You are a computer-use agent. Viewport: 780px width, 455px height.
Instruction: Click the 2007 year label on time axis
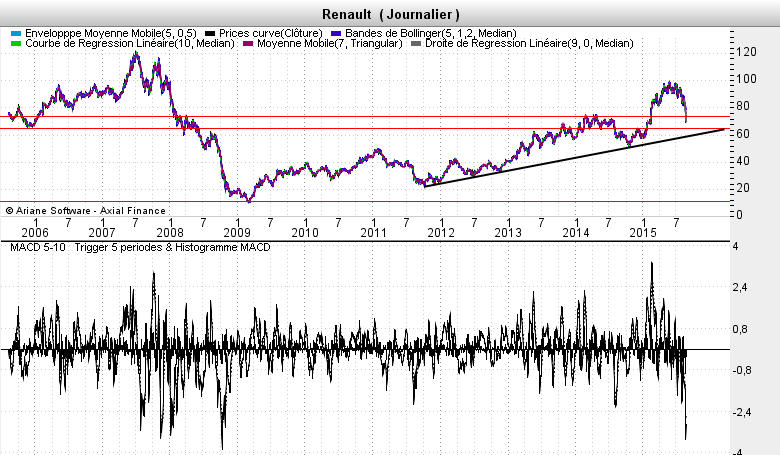pos(102,233)
